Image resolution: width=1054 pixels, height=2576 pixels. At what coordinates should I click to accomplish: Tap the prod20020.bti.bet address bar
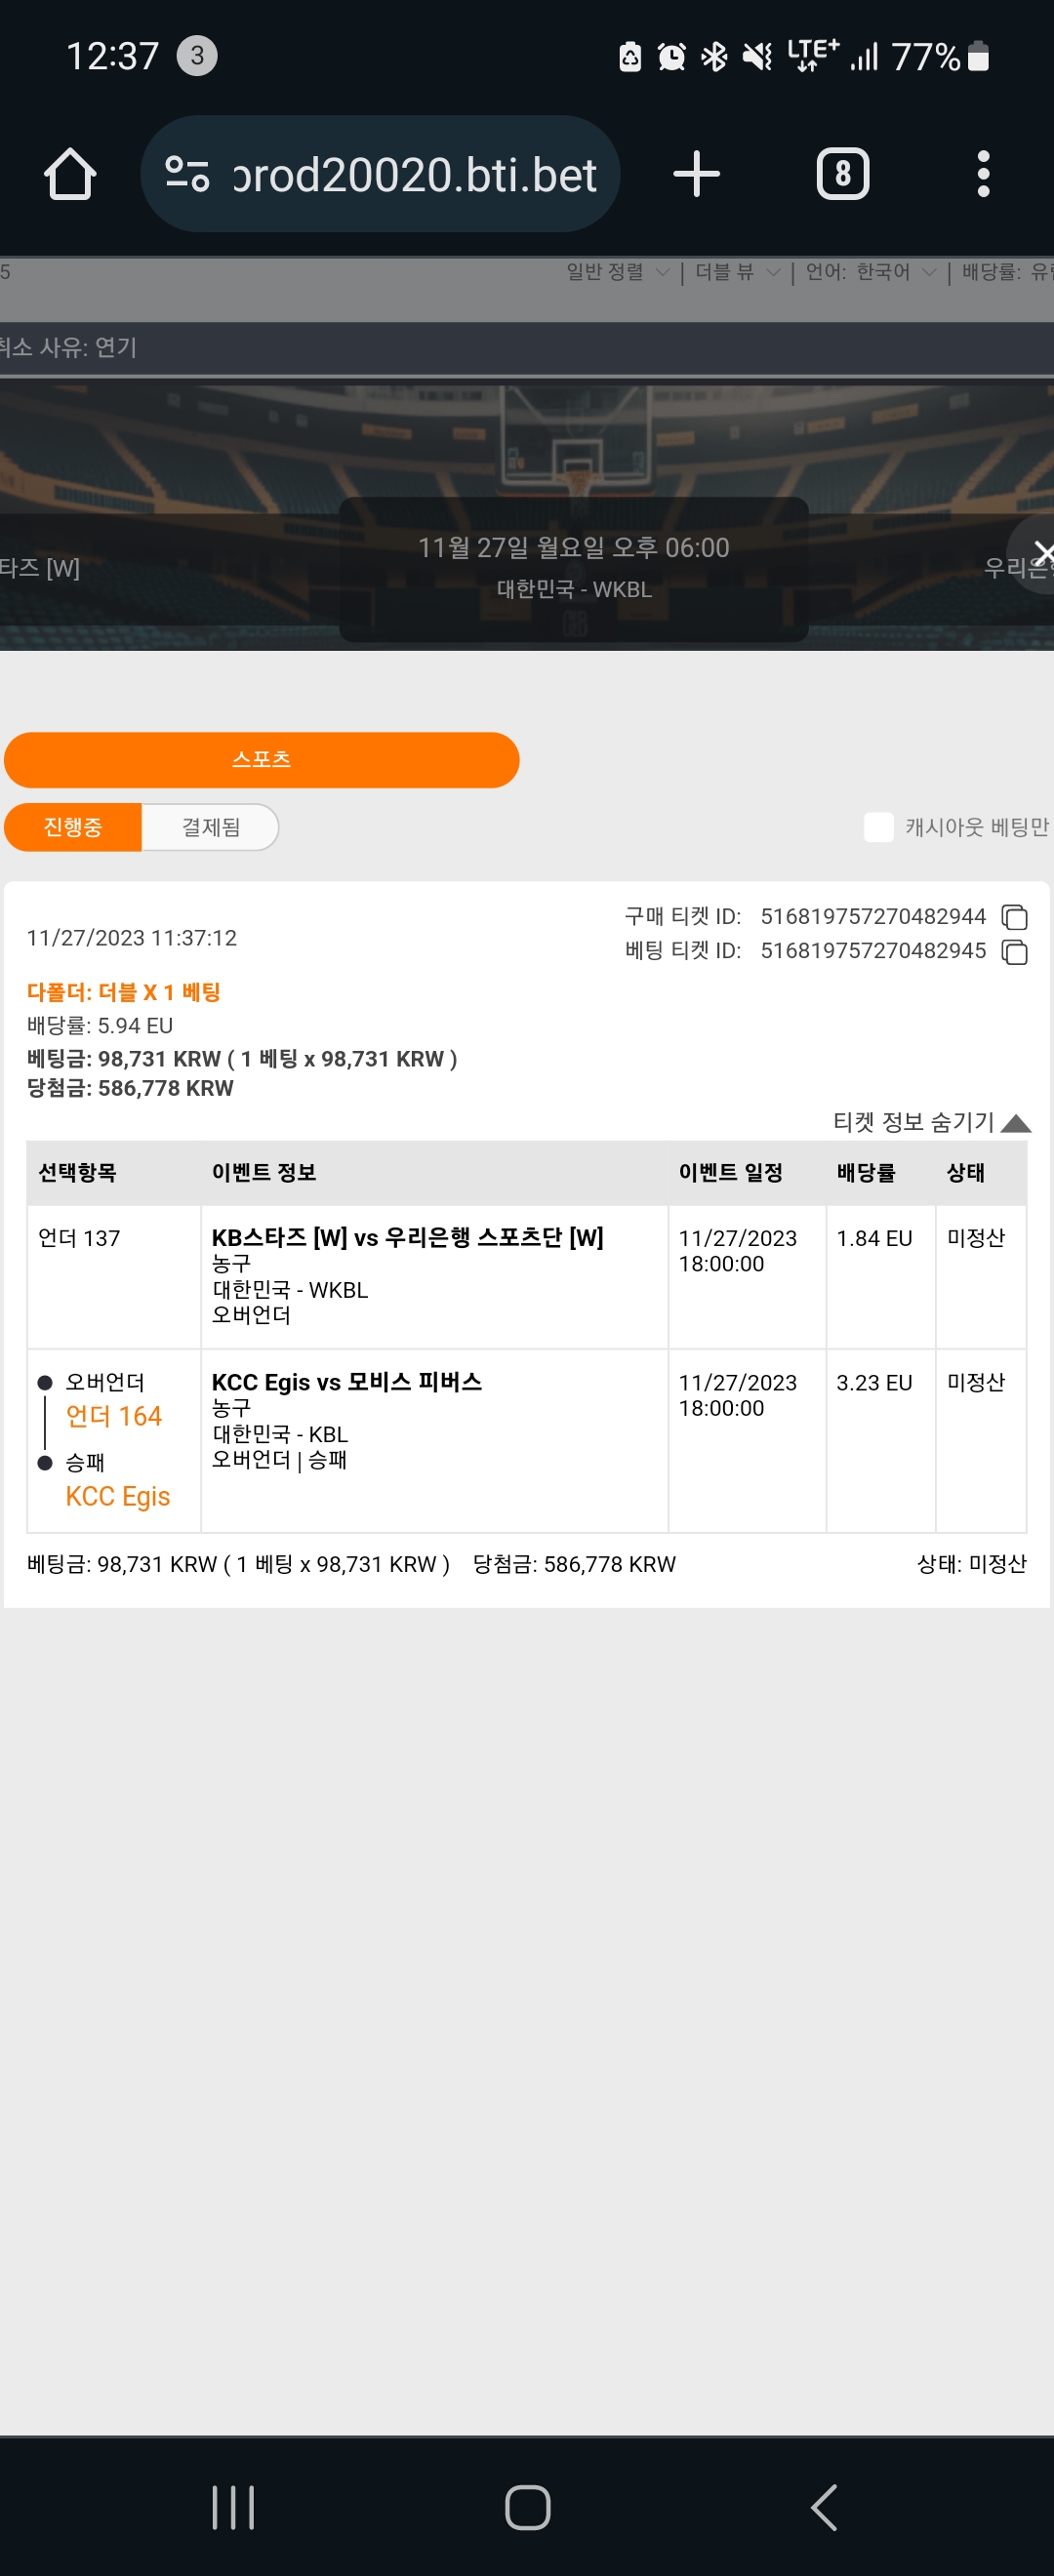point(414,174)
